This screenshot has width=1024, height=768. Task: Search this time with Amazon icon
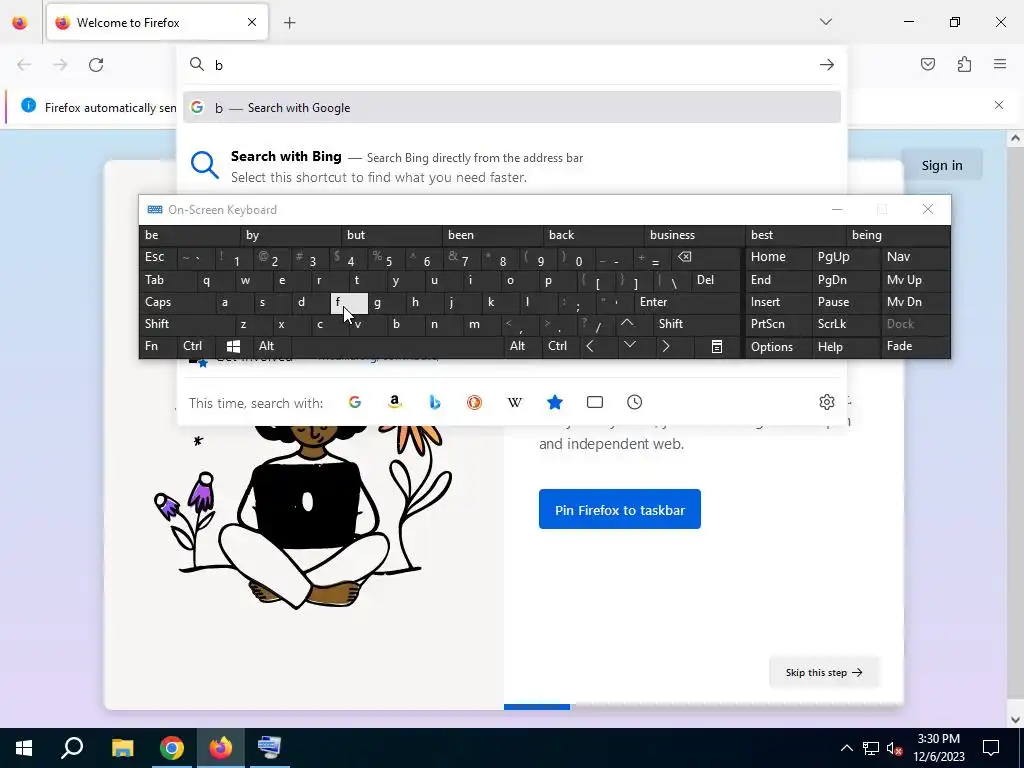pos(394,402)
